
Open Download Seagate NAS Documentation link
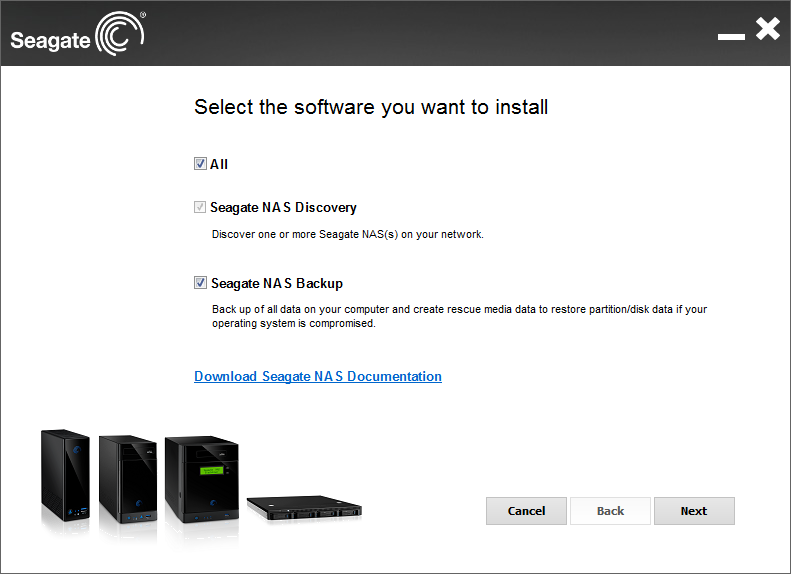318,376
